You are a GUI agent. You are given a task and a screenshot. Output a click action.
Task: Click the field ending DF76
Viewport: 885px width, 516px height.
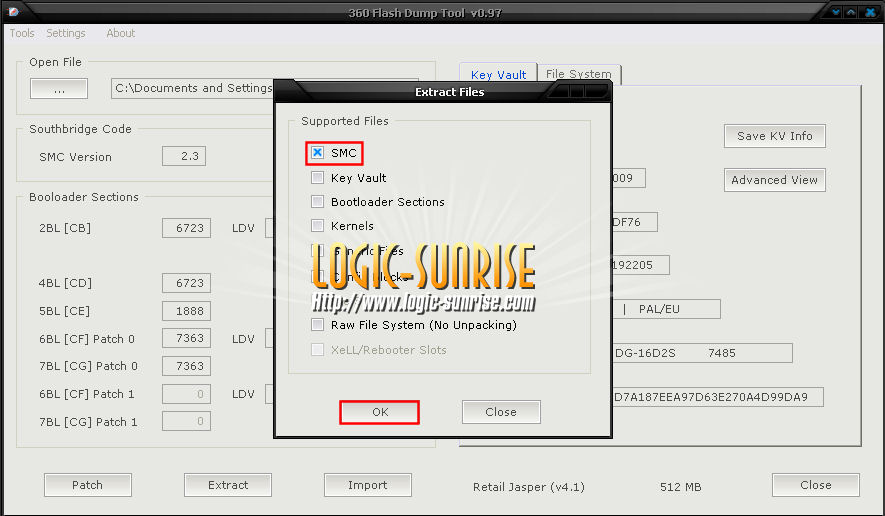click(x=634, y=222)
